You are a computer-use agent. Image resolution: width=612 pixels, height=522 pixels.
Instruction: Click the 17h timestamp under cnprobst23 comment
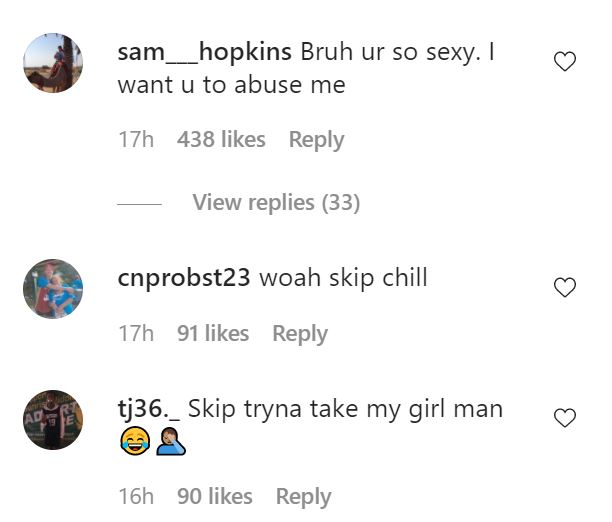[x=136, y=333]
